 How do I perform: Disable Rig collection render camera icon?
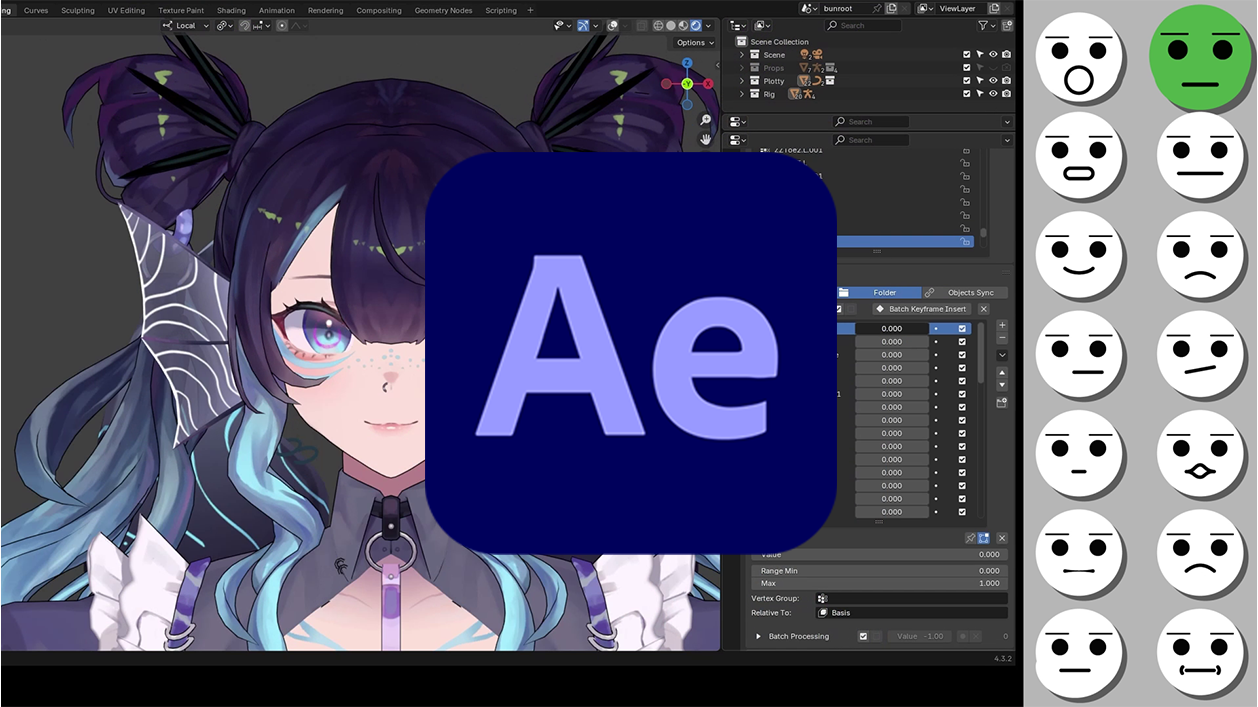click(1006, 94)
